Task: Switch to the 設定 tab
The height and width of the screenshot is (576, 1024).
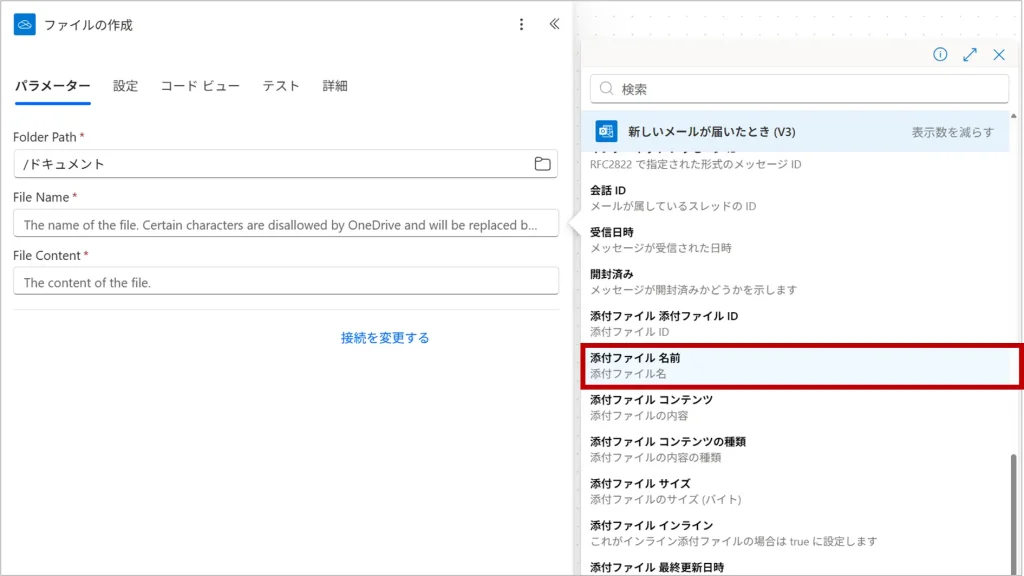Action: pos(126,86)
